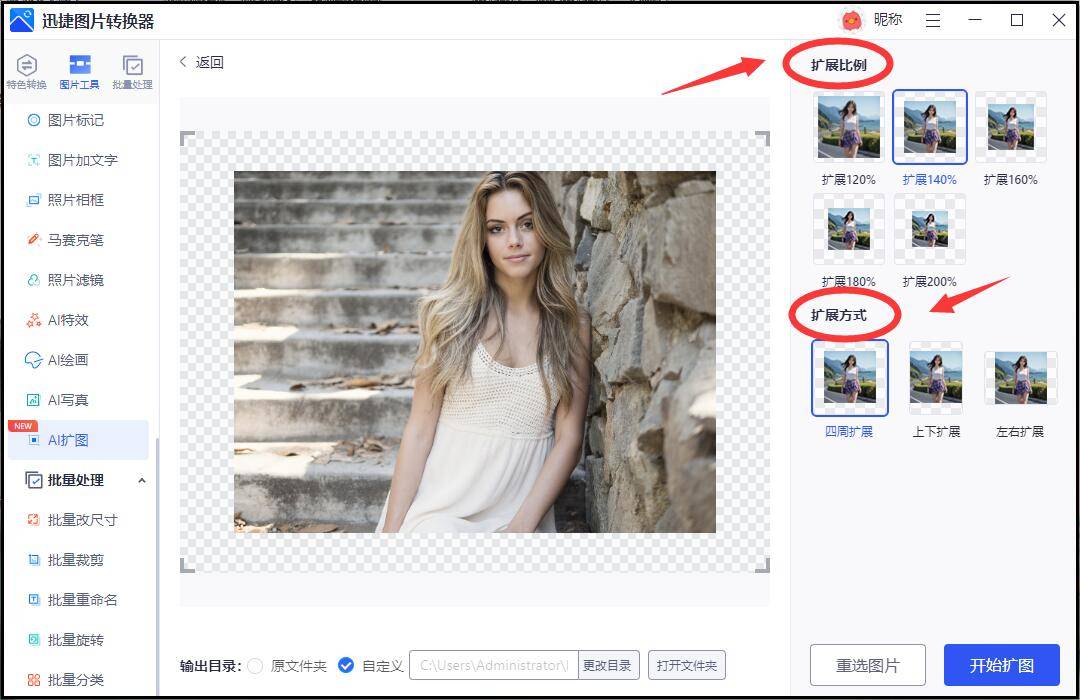Open the 照片滤镜 tool icon
The image size is (1080, 700).
(34, 280)
